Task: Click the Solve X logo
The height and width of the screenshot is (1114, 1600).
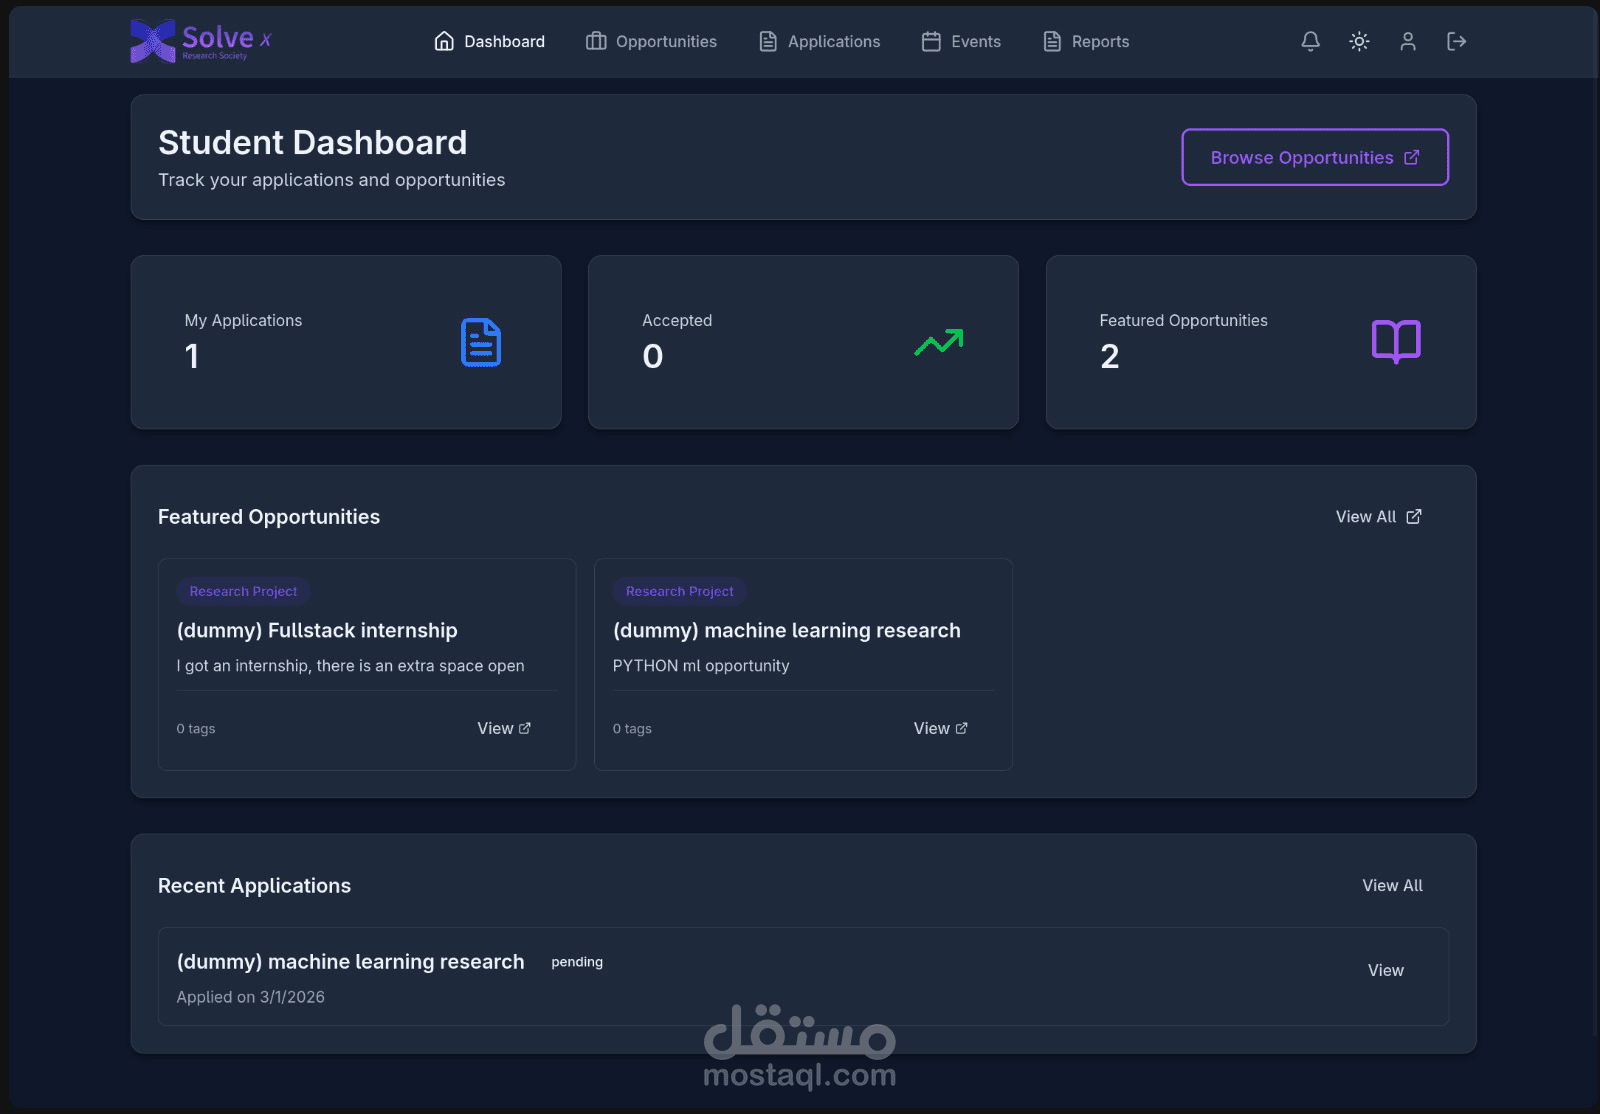Action: point(201,41)
